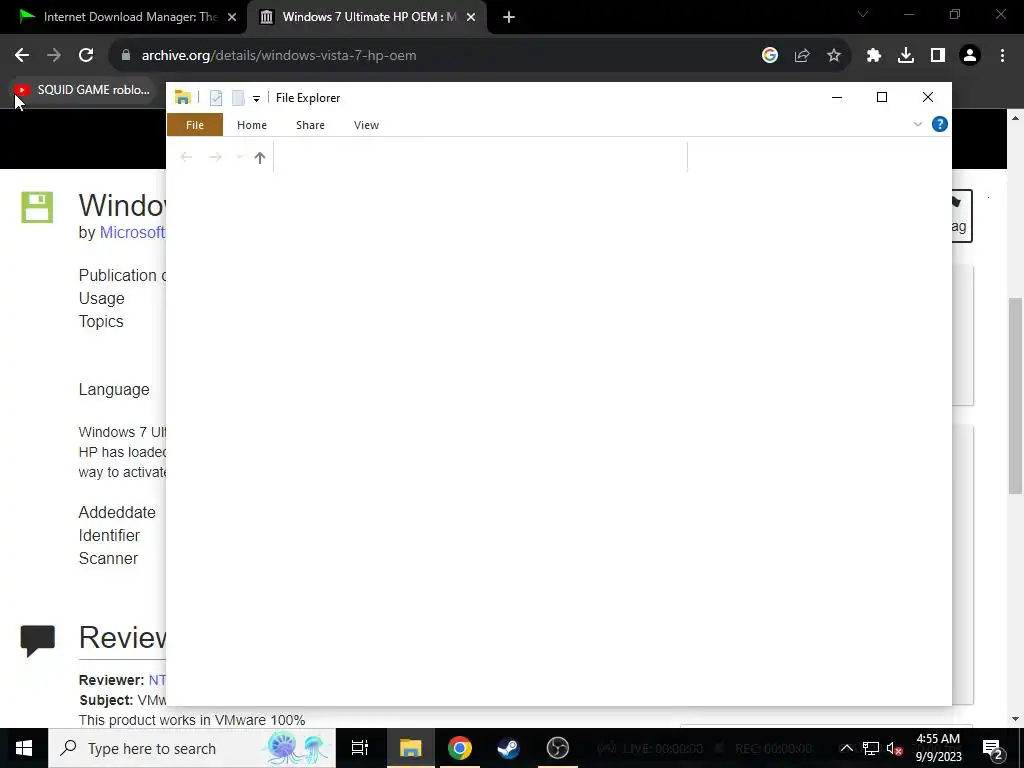The image size is (1024, 768).
Task: Click the muted volume tray icon
Action: click(x=895, y=748)
